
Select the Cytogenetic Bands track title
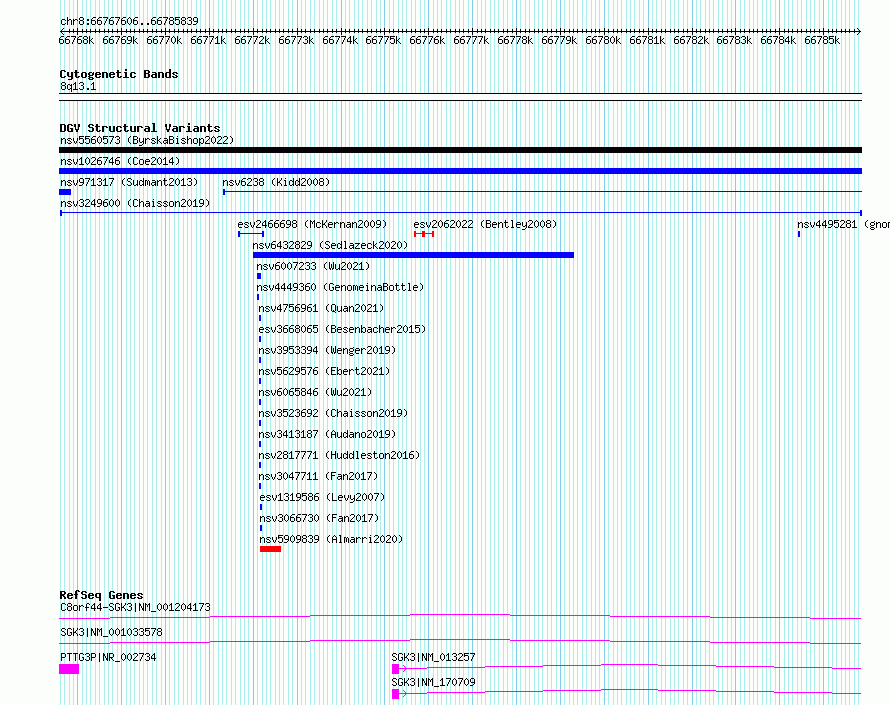[119, 74]
